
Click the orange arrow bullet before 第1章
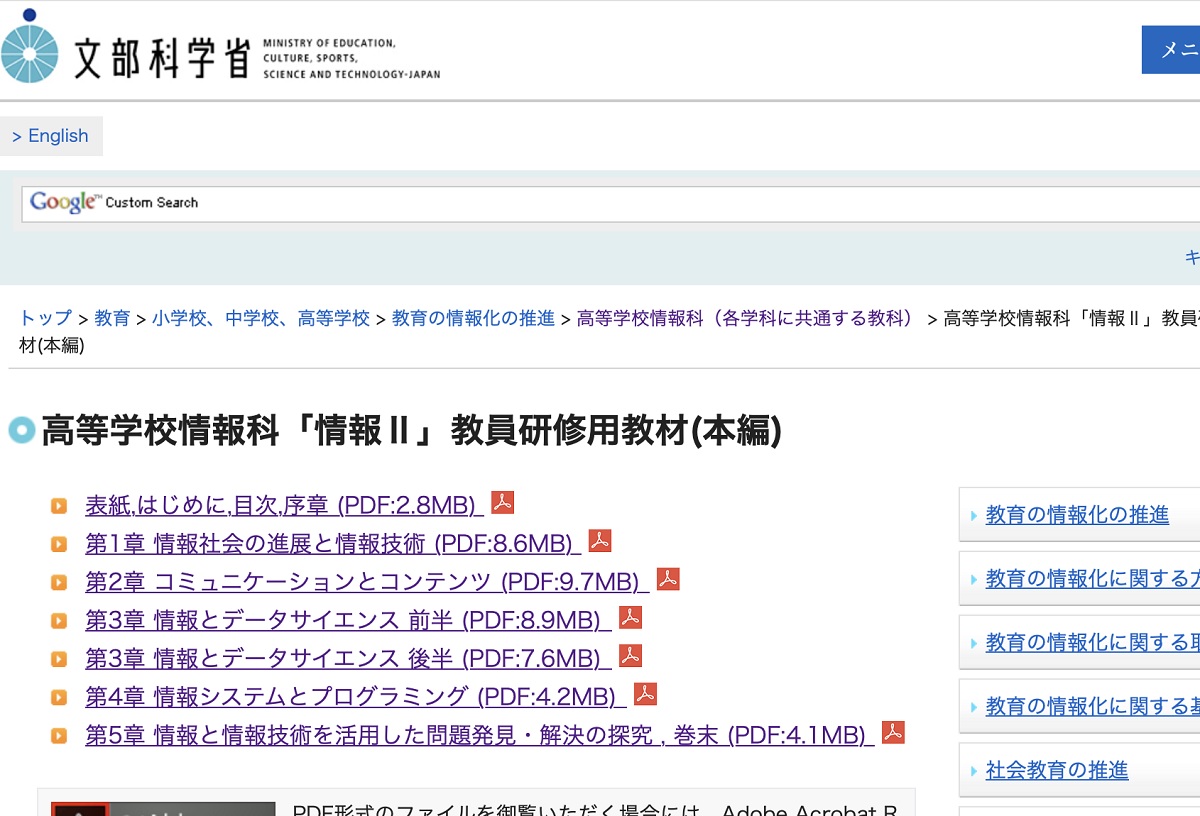60,541
